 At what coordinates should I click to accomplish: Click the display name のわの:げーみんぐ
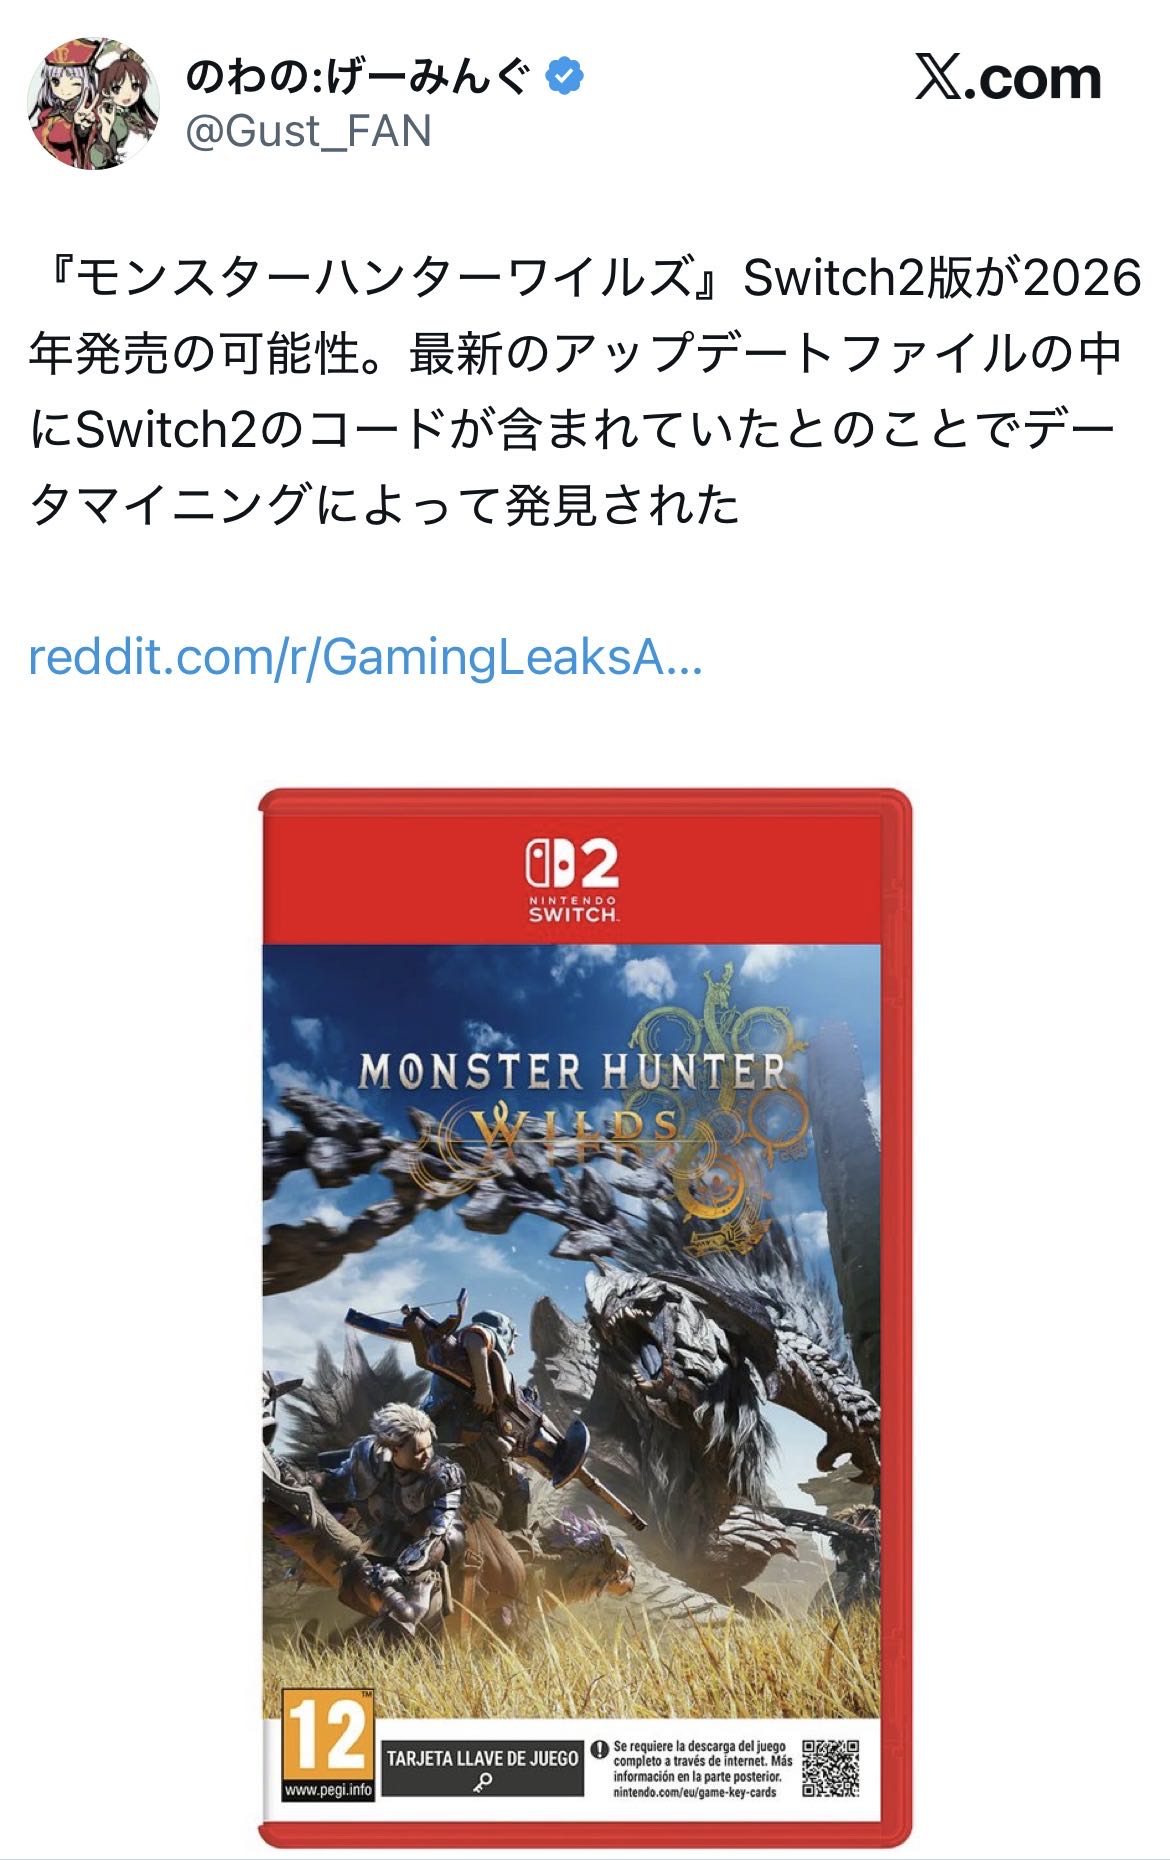[x=357, y=77]
